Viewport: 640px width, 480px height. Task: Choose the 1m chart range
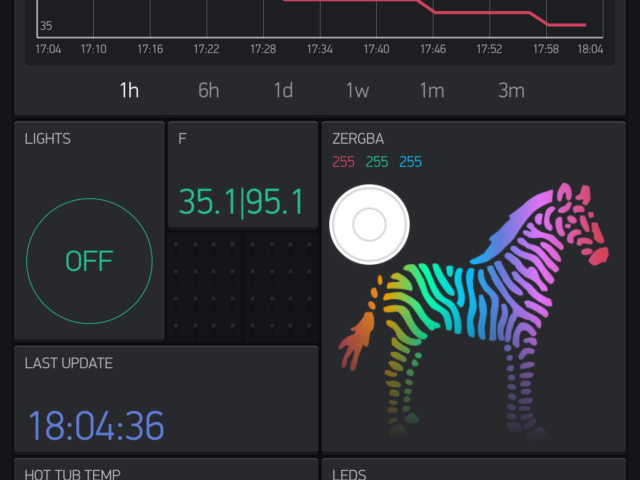click(x=432, y=90)
